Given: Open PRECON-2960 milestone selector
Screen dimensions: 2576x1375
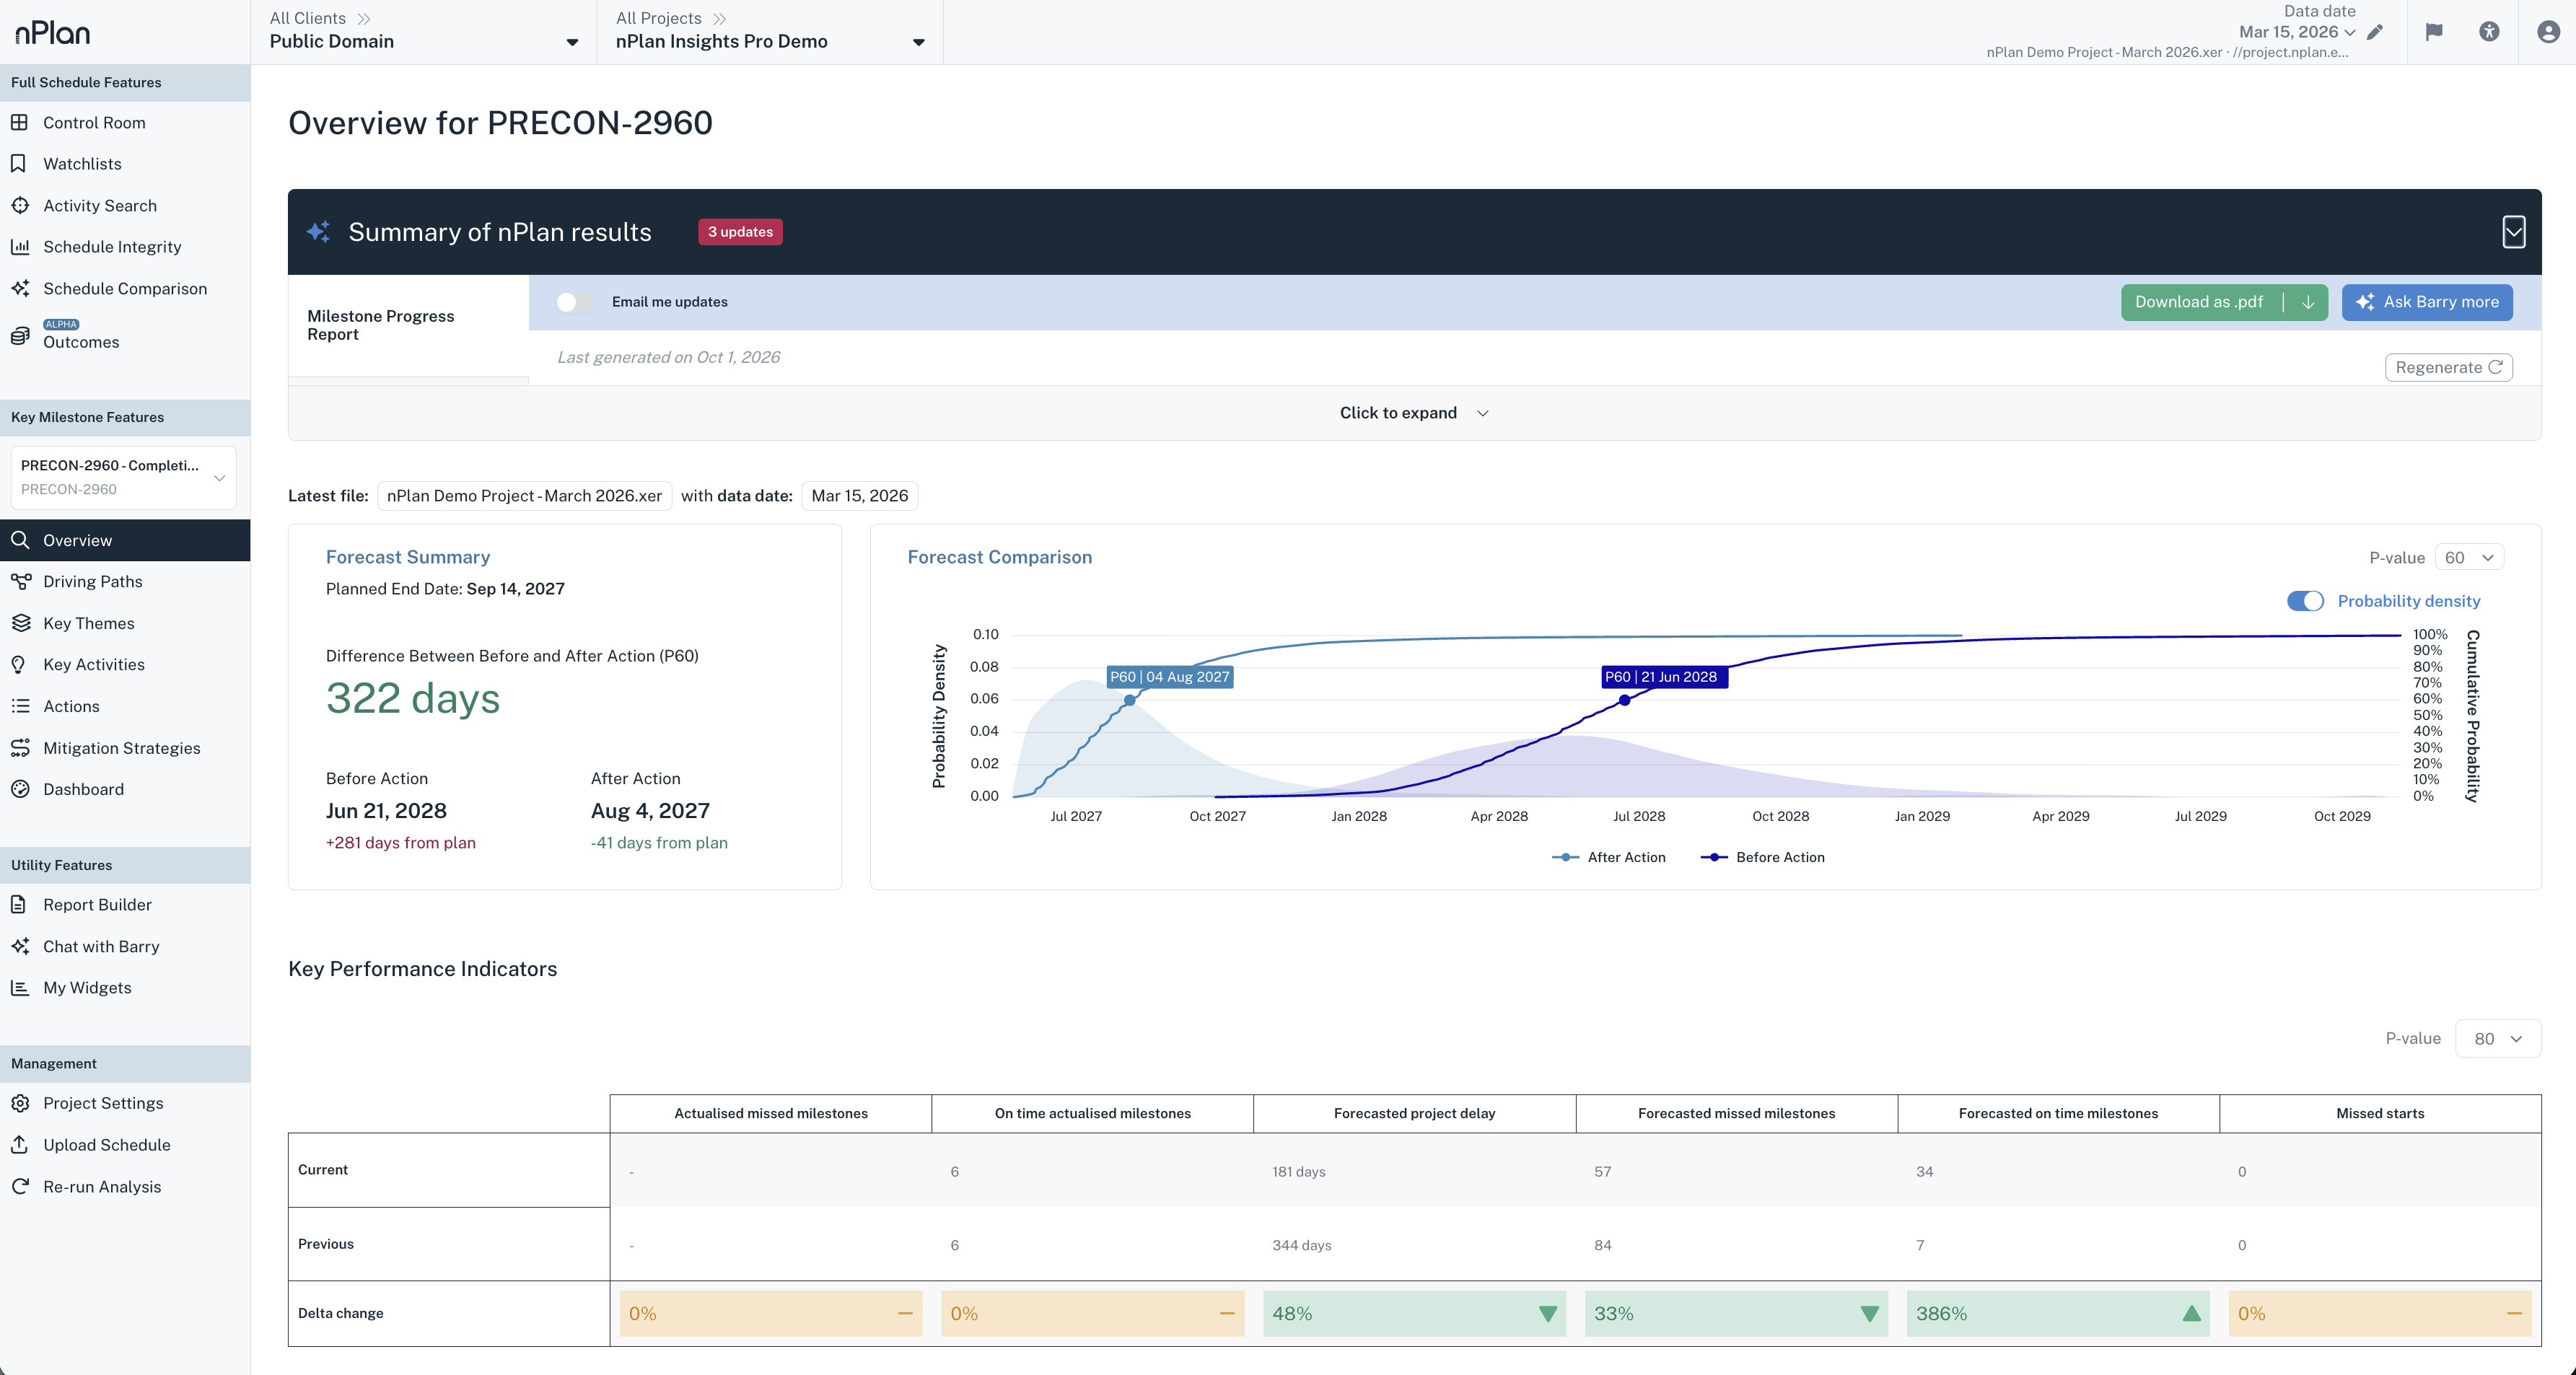Looking at the screenshot, I should [x=123, y=477].
